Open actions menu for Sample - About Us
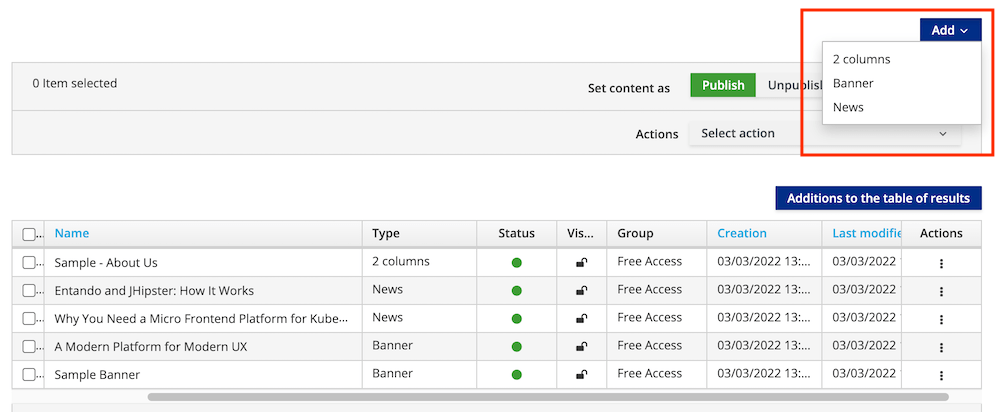Viewport: 1006px width, 412px height. (x=941, y=263)
